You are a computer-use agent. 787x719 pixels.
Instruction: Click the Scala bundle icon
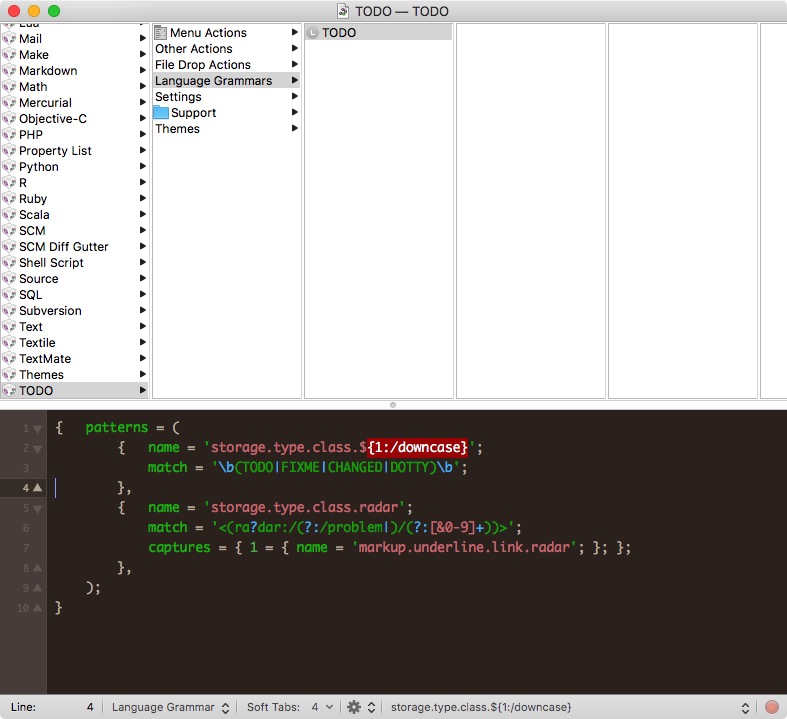point(9,215)
